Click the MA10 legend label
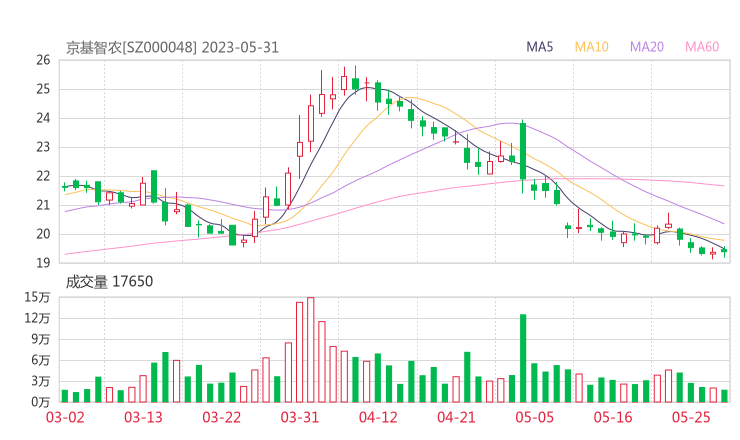The width and height of the screenshot is (740, 440). point(591,47)
